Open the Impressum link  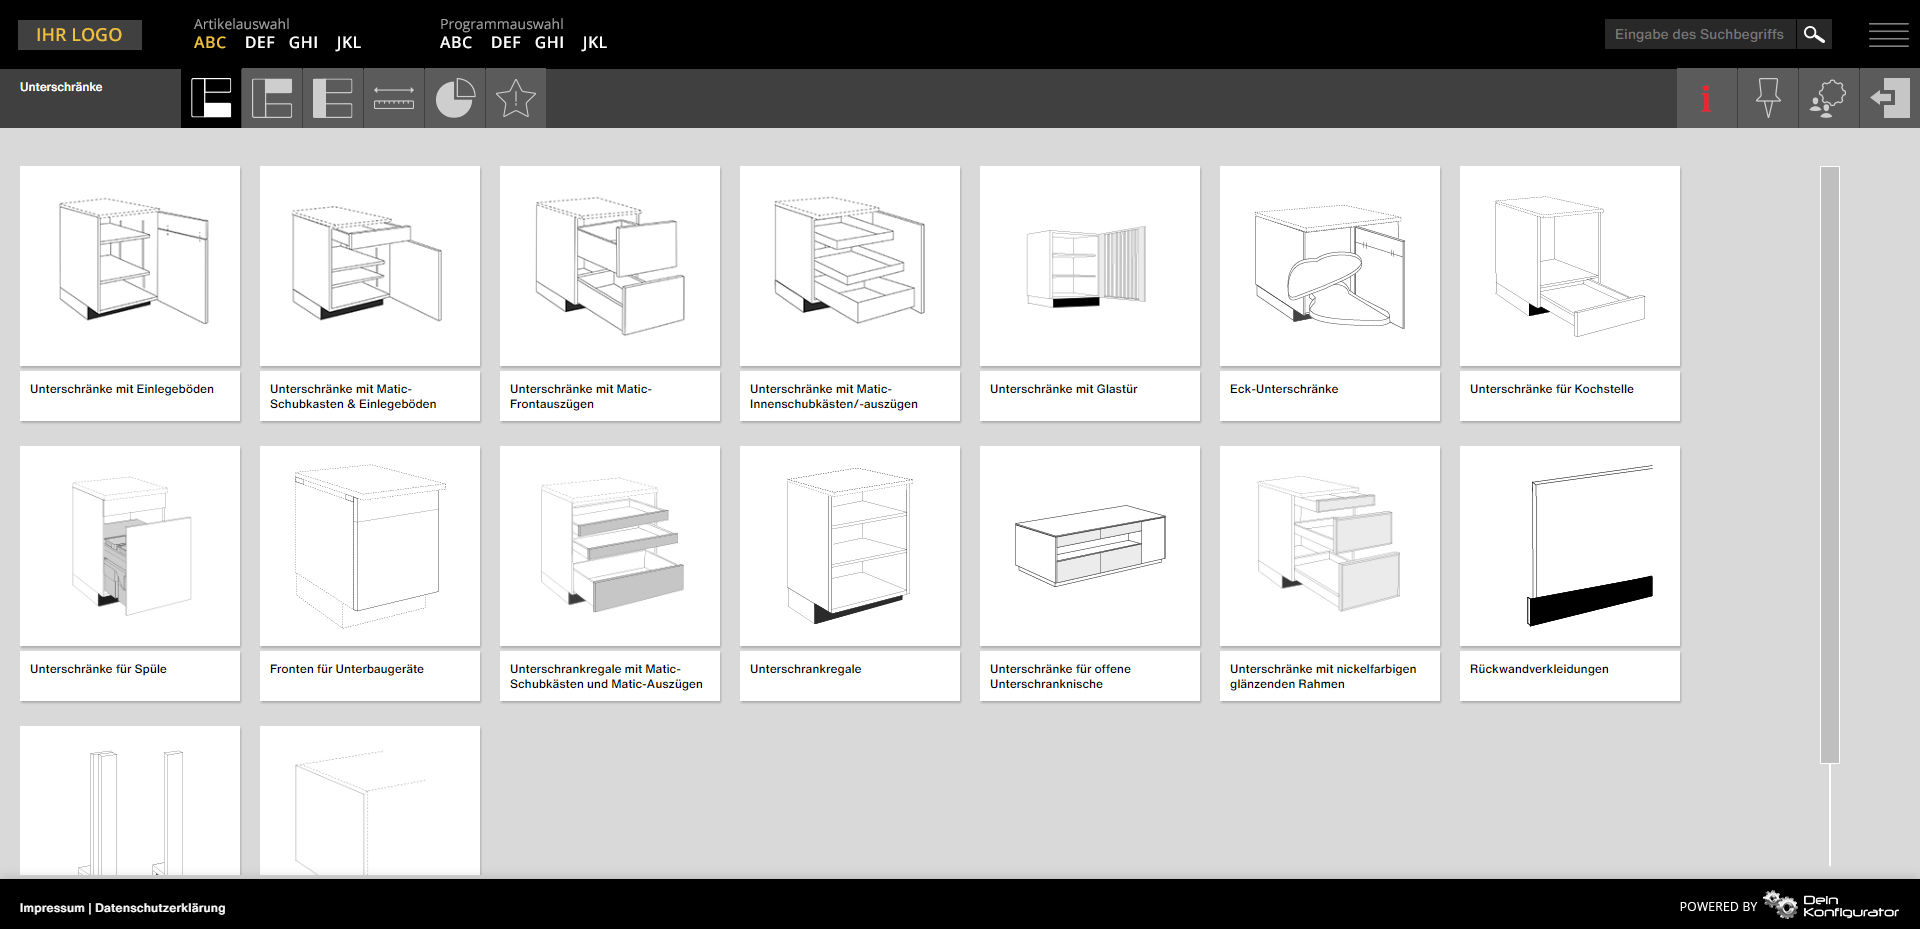(52, 908)
